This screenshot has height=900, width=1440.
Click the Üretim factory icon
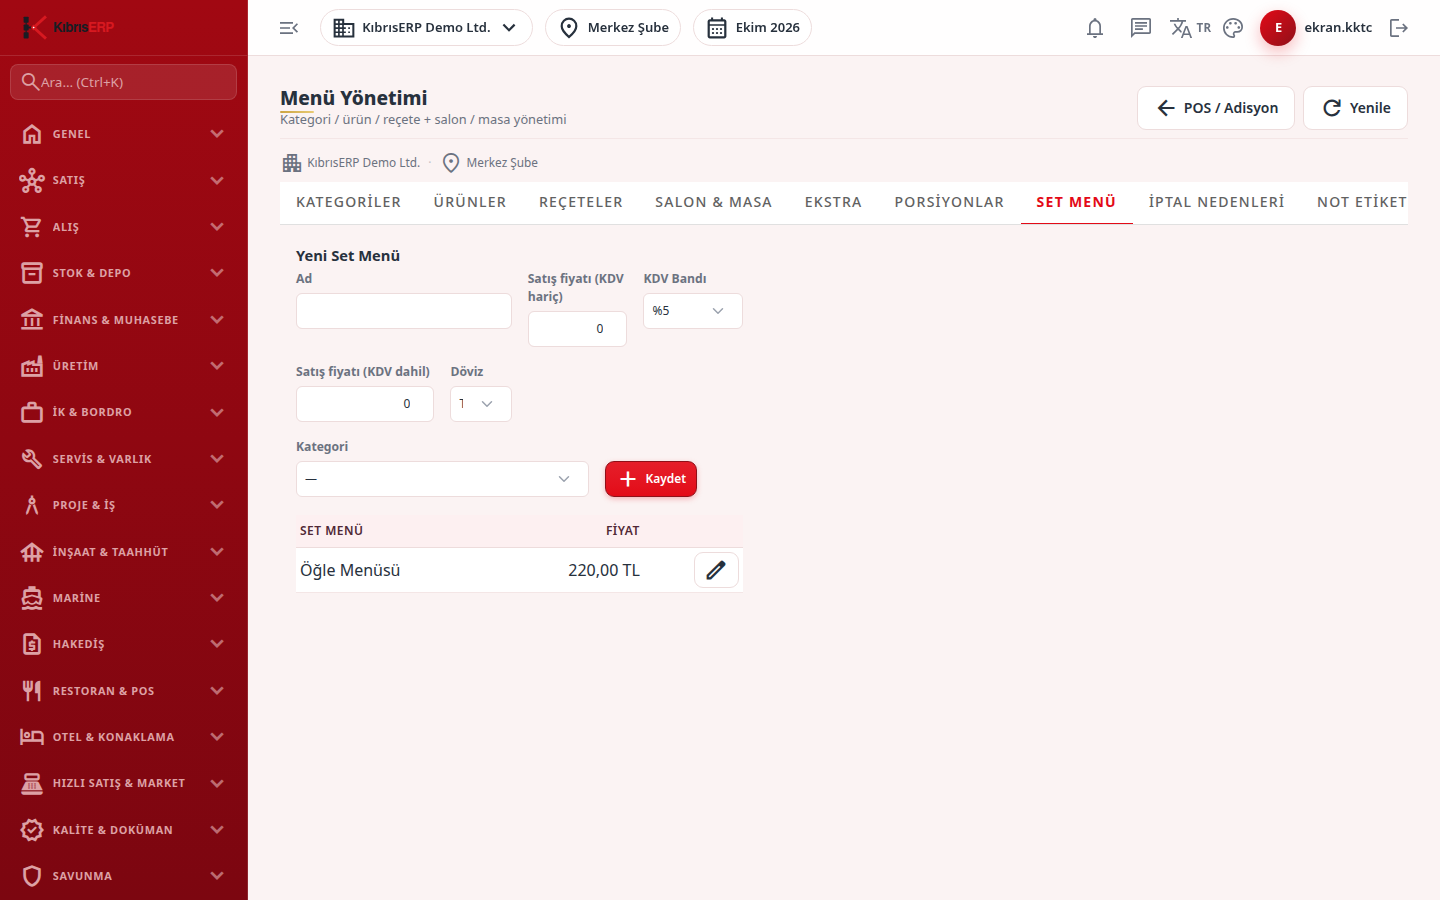point(32,366)
